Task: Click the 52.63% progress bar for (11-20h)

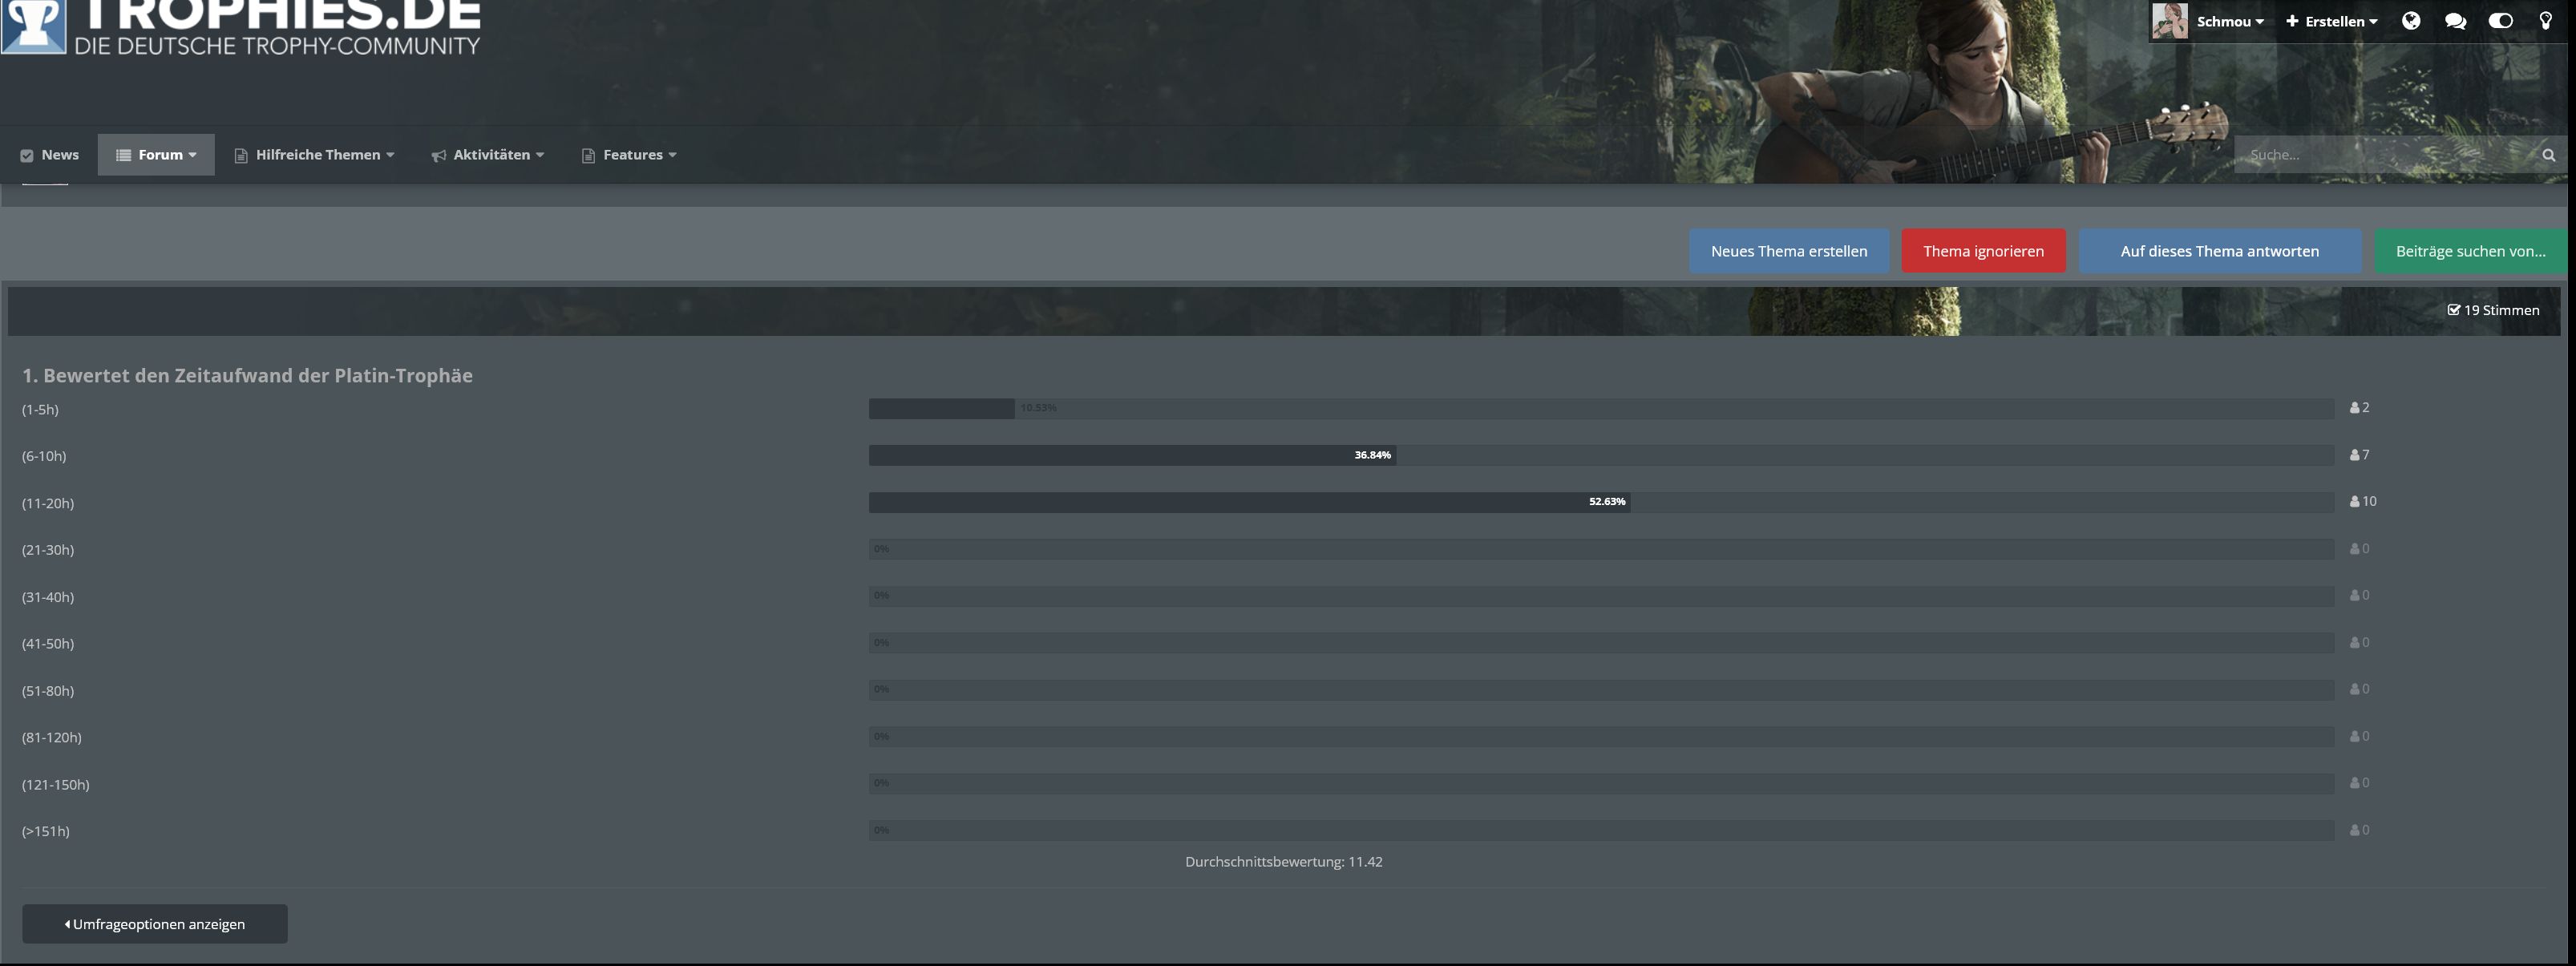Action: pyautogui.click(x=1601, y=502)
